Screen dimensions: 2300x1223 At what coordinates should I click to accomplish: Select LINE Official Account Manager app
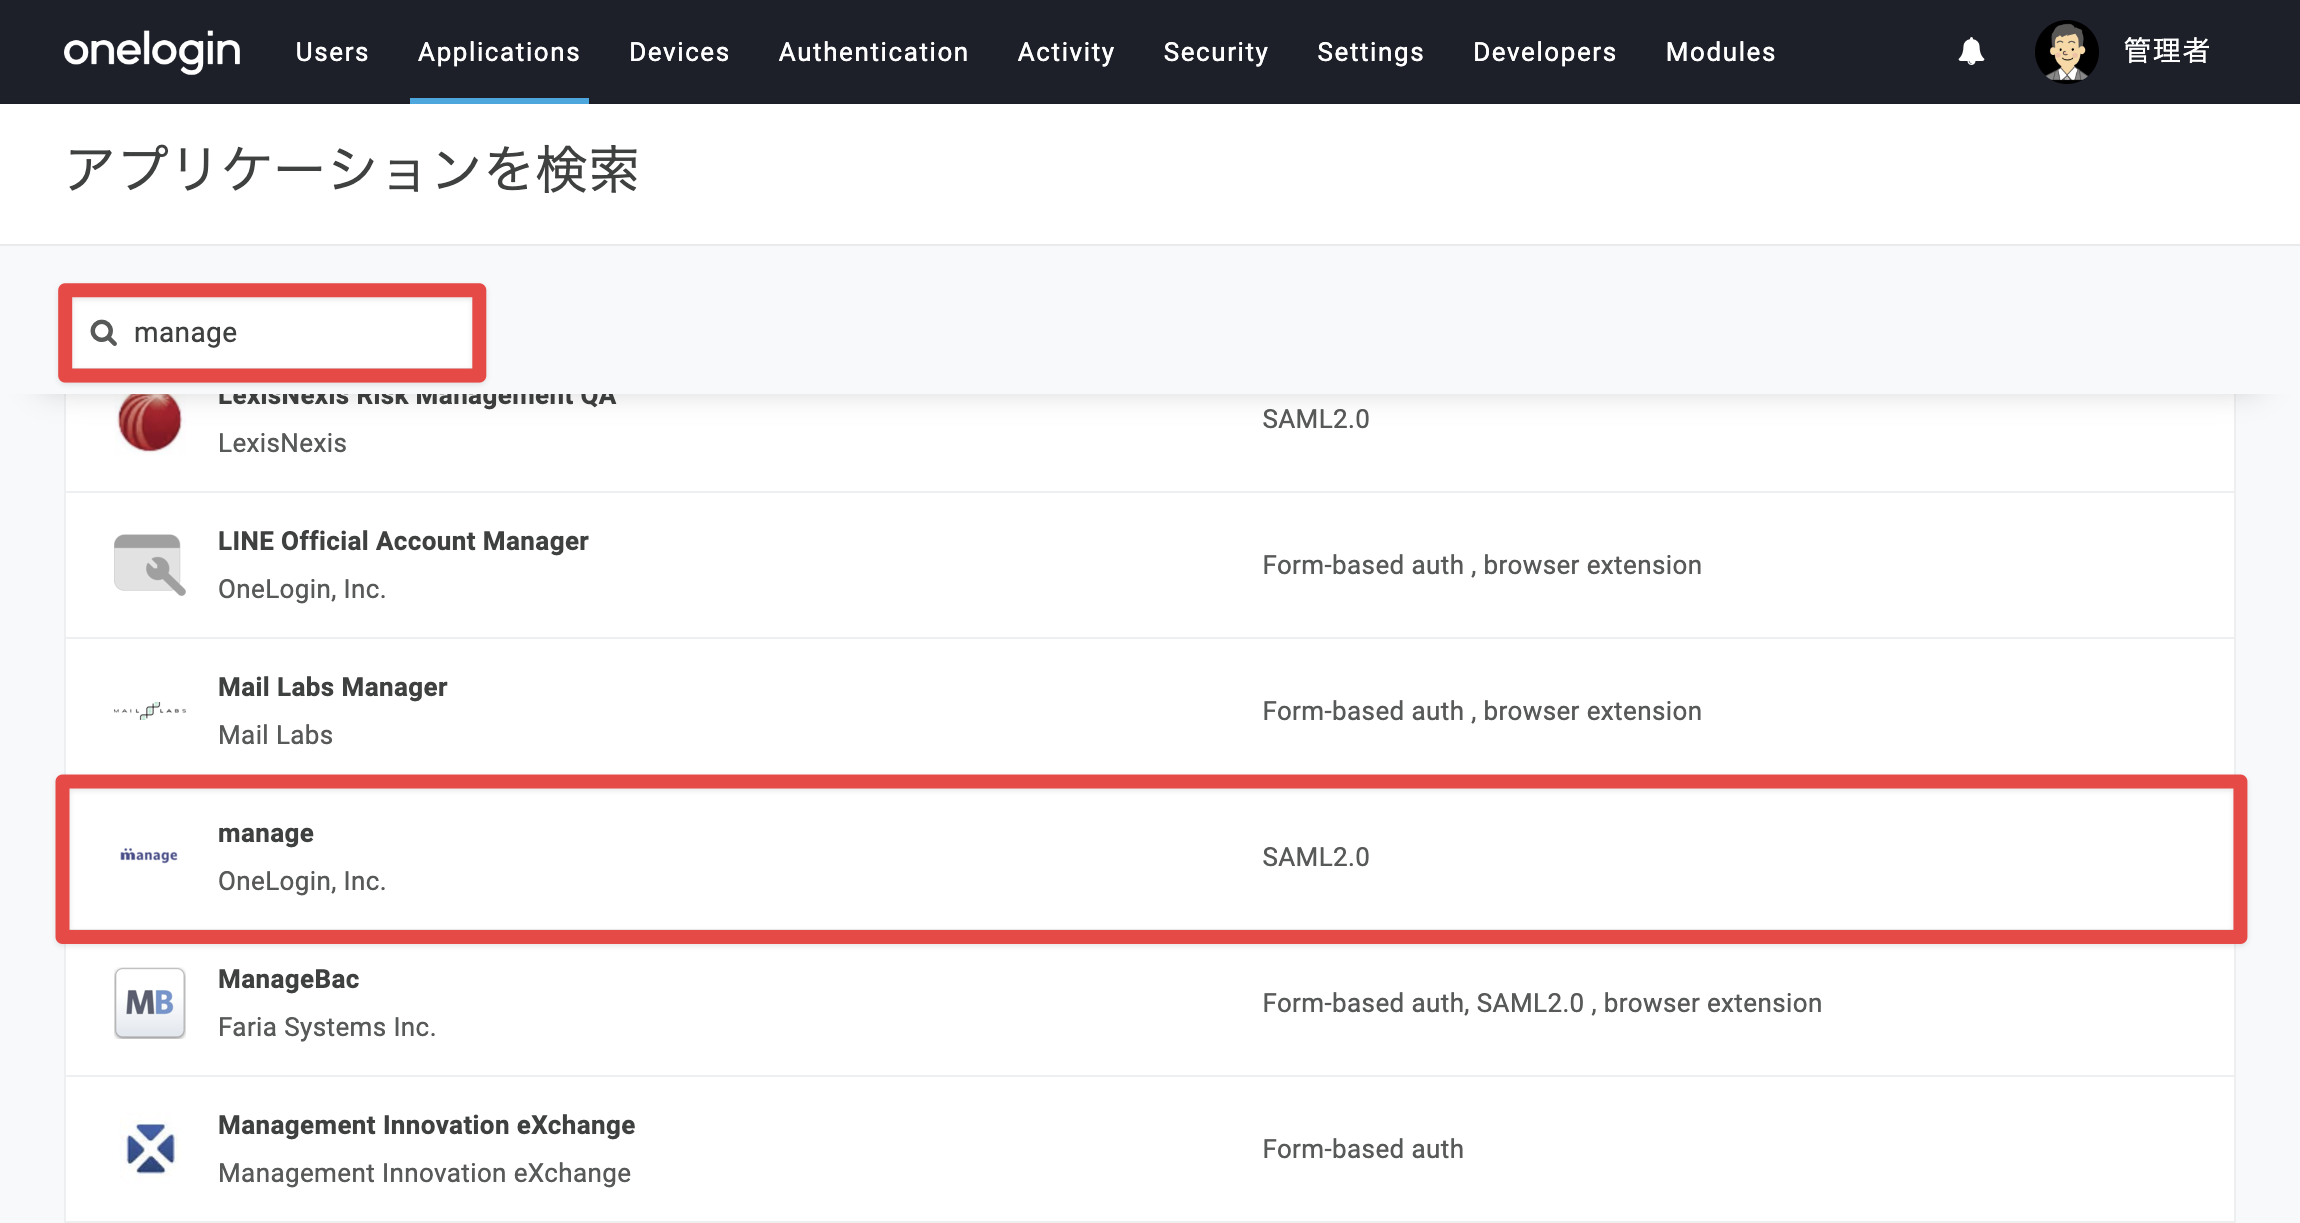point(1150,565)
